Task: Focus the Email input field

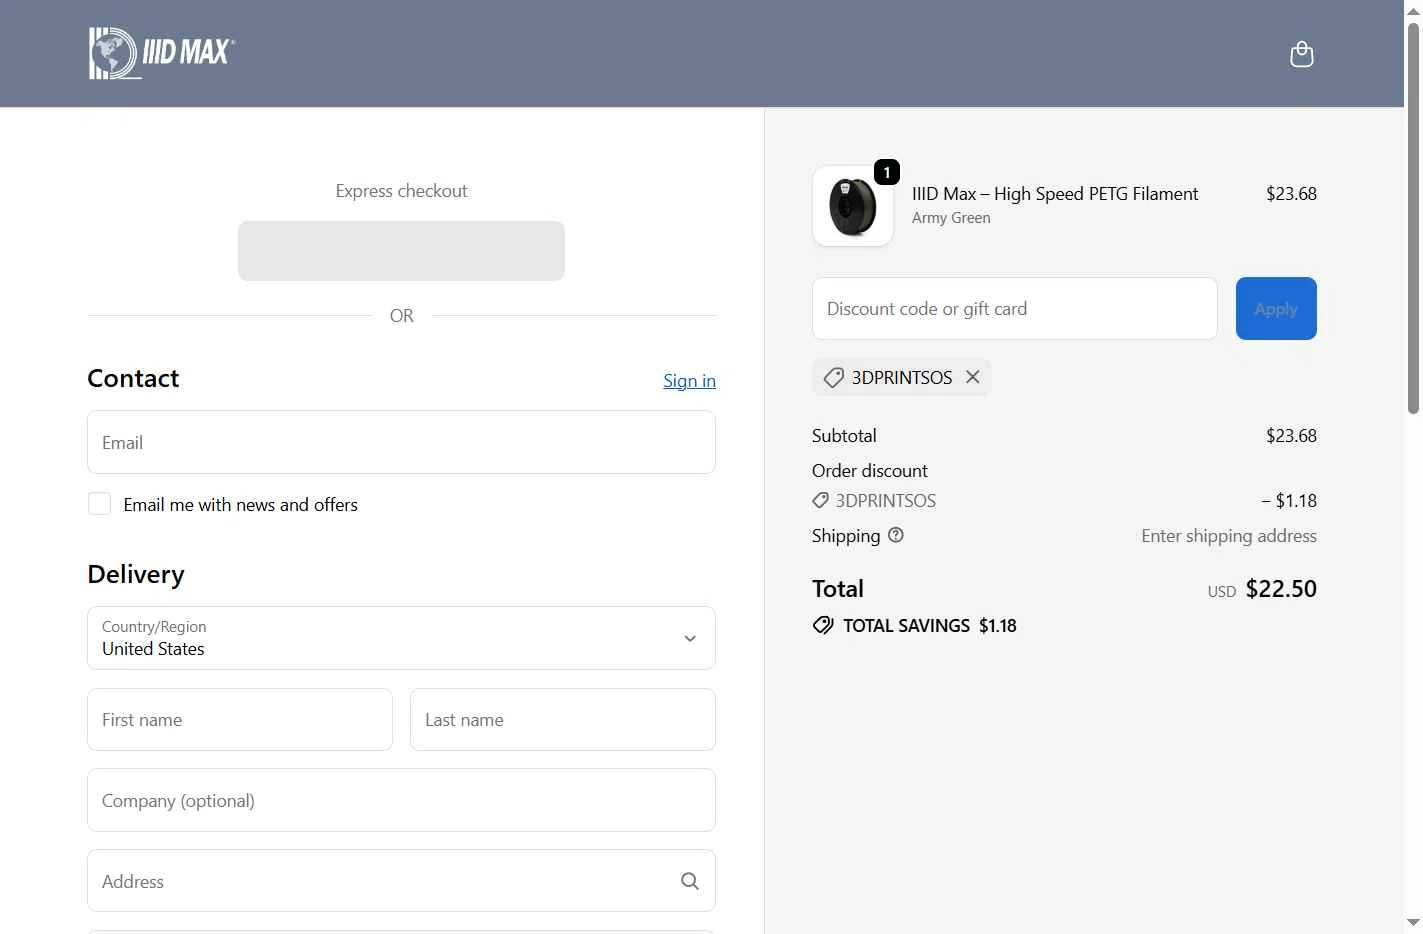Action: click(401, 442)
